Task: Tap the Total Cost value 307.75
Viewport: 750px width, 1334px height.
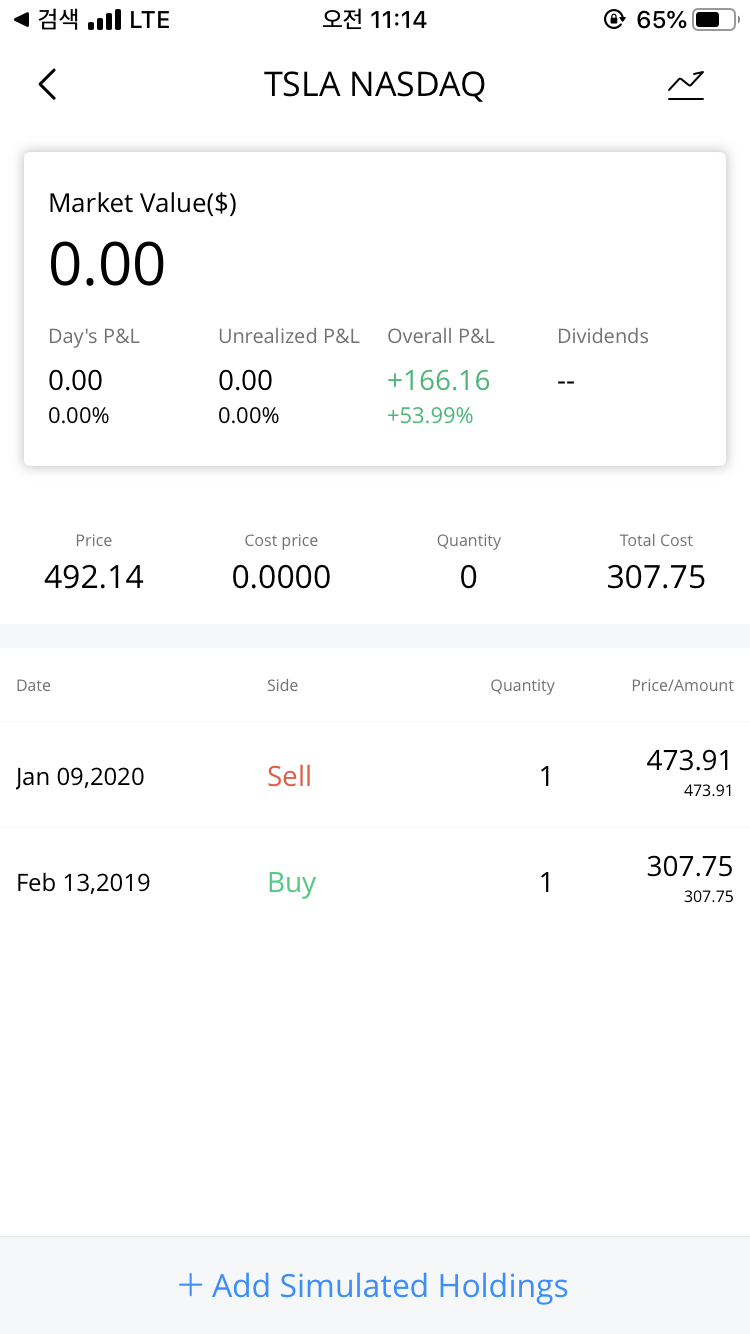Action: click(x=656, y=577)
